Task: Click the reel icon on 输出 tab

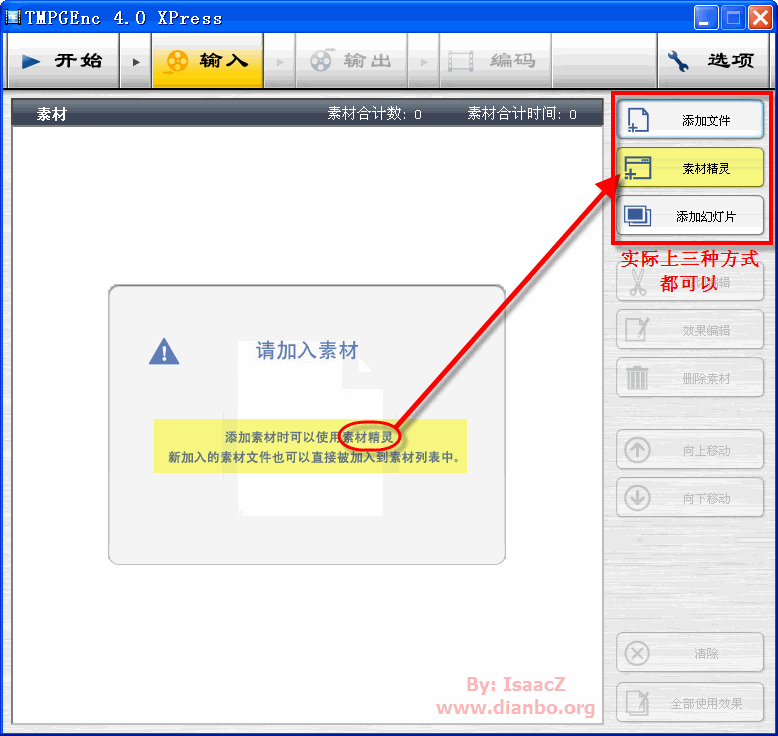Action: [x=321, y=61]
